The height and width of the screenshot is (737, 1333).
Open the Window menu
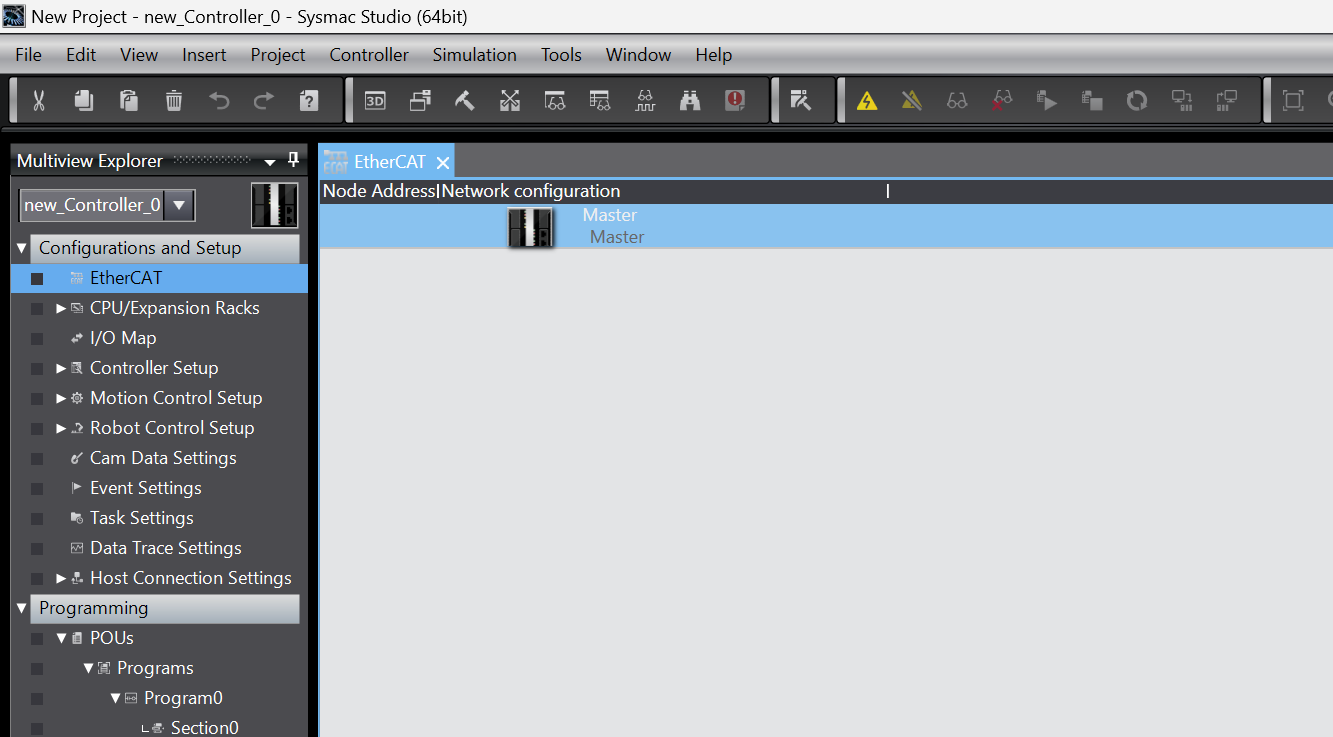(638, 55)
